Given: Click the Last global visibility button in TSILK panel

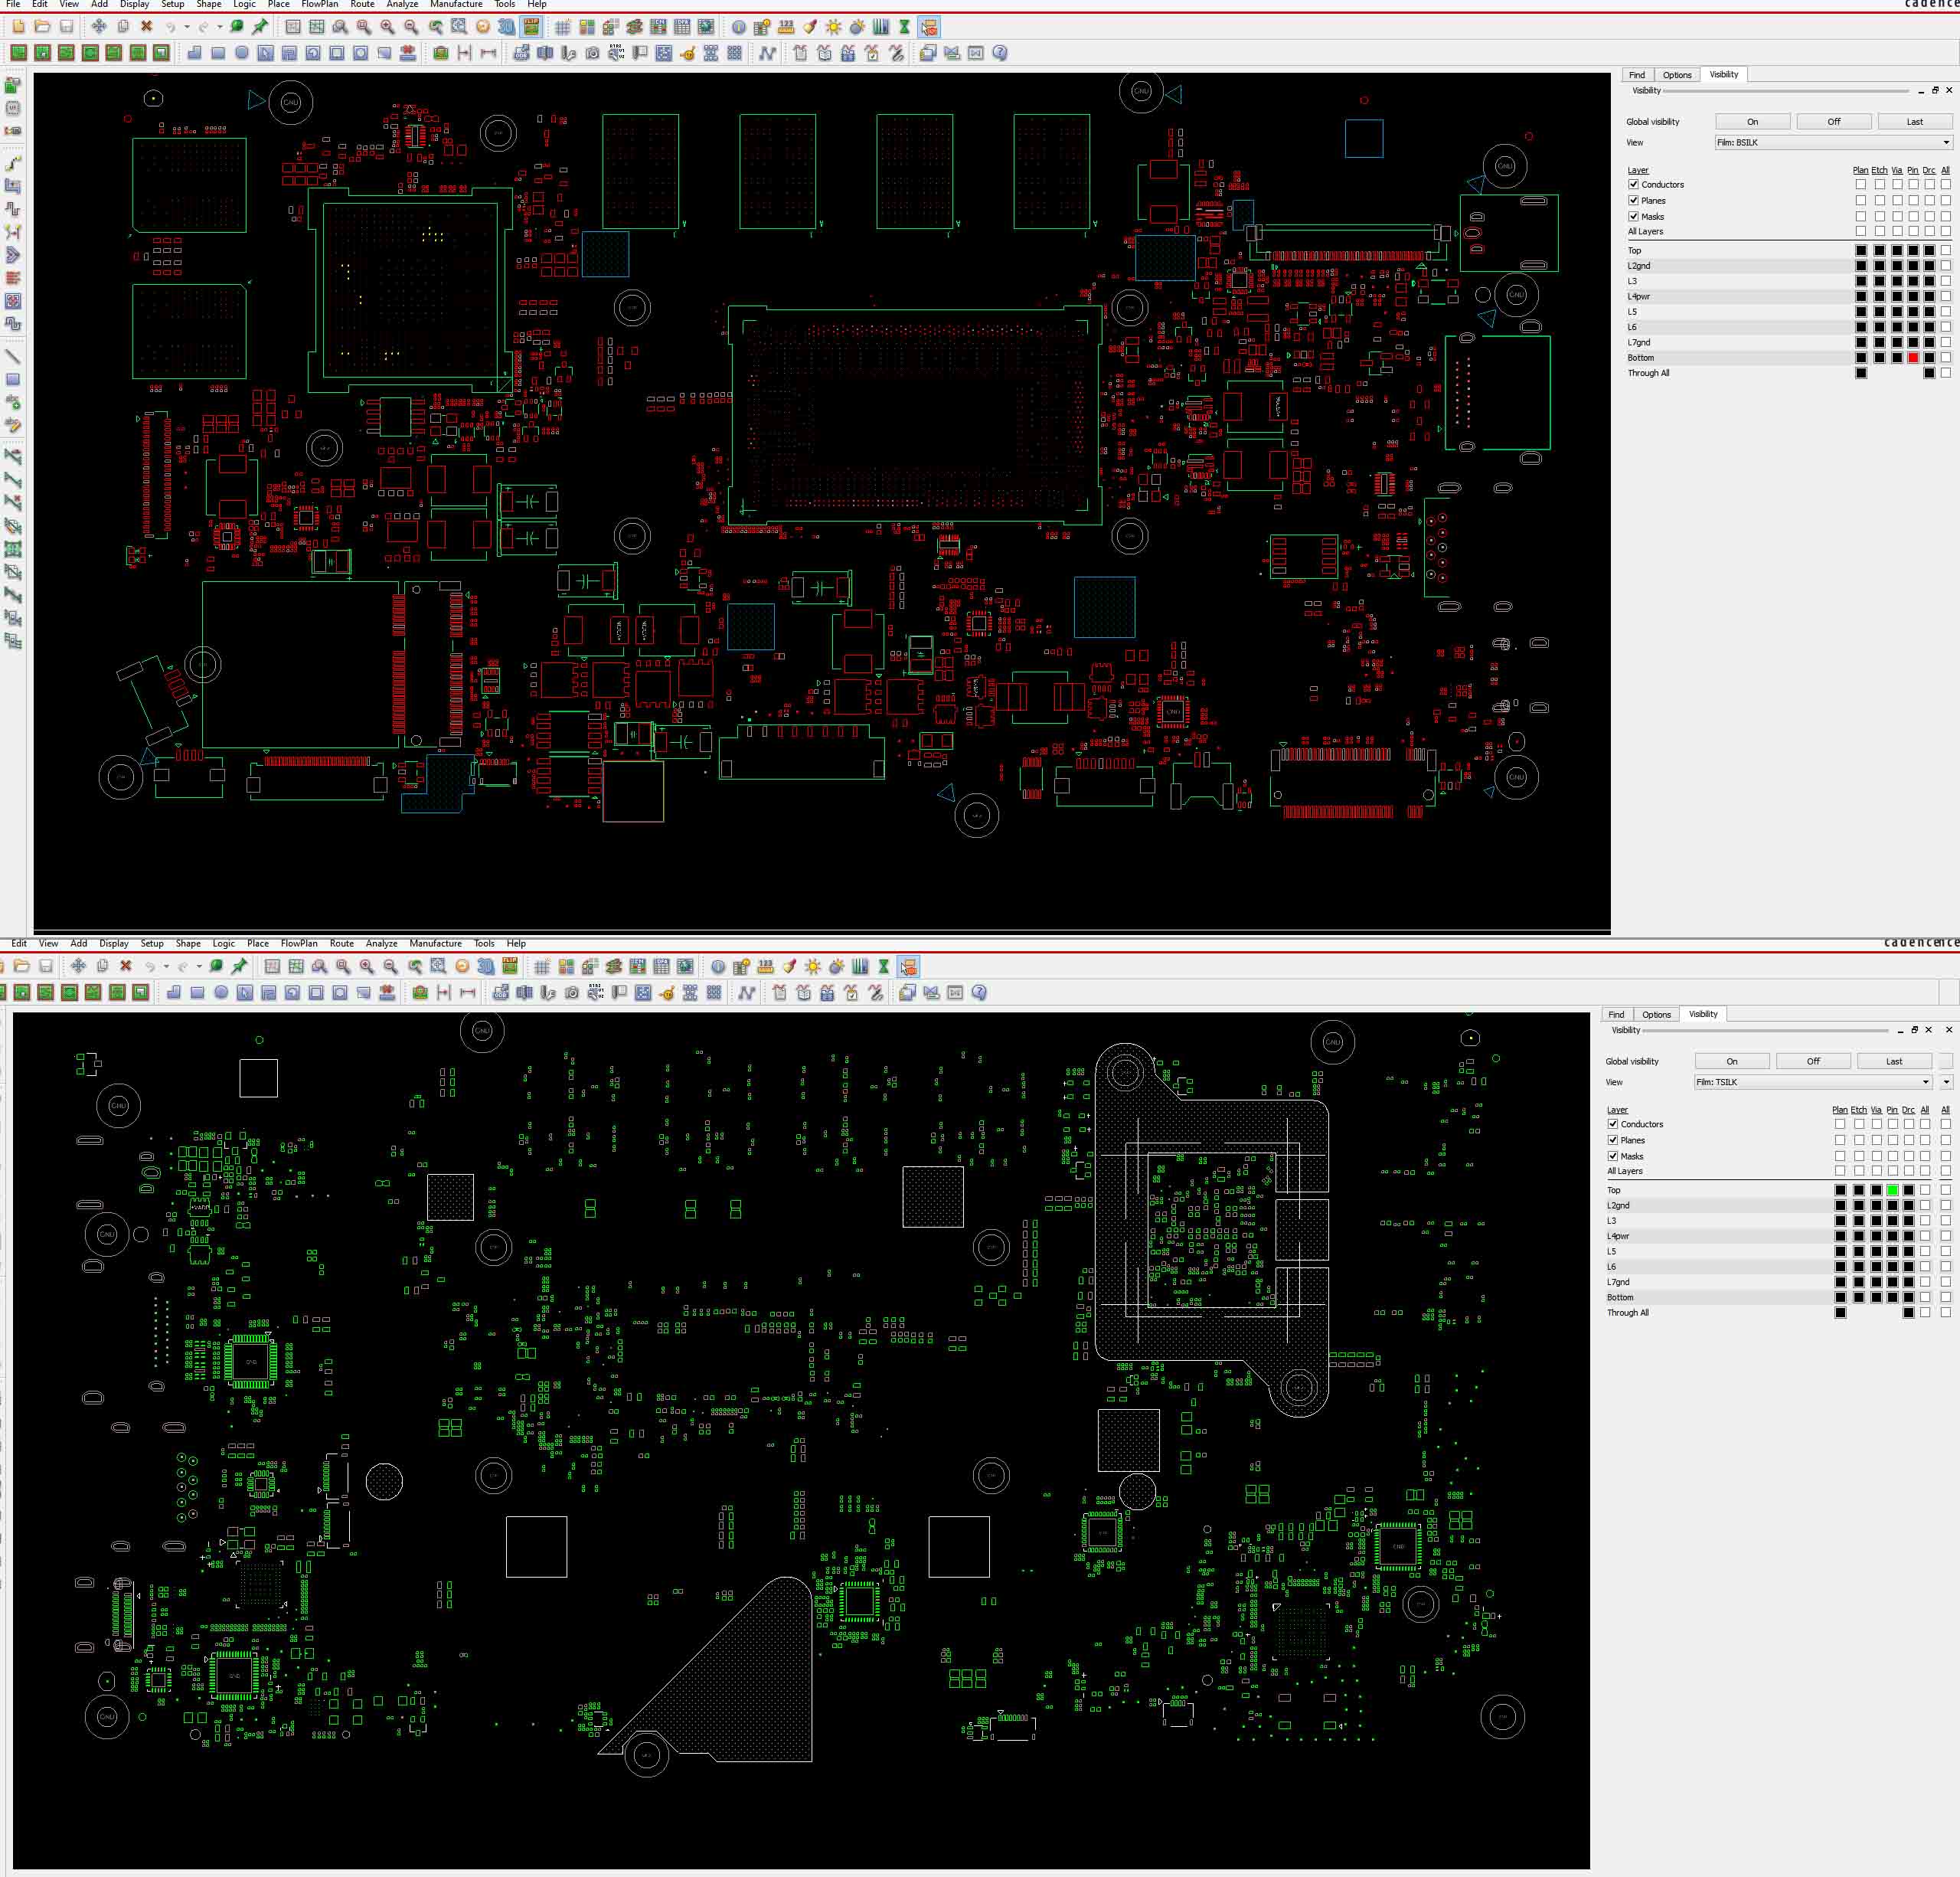Looking at the screenshot, I should point(1893,1061).
